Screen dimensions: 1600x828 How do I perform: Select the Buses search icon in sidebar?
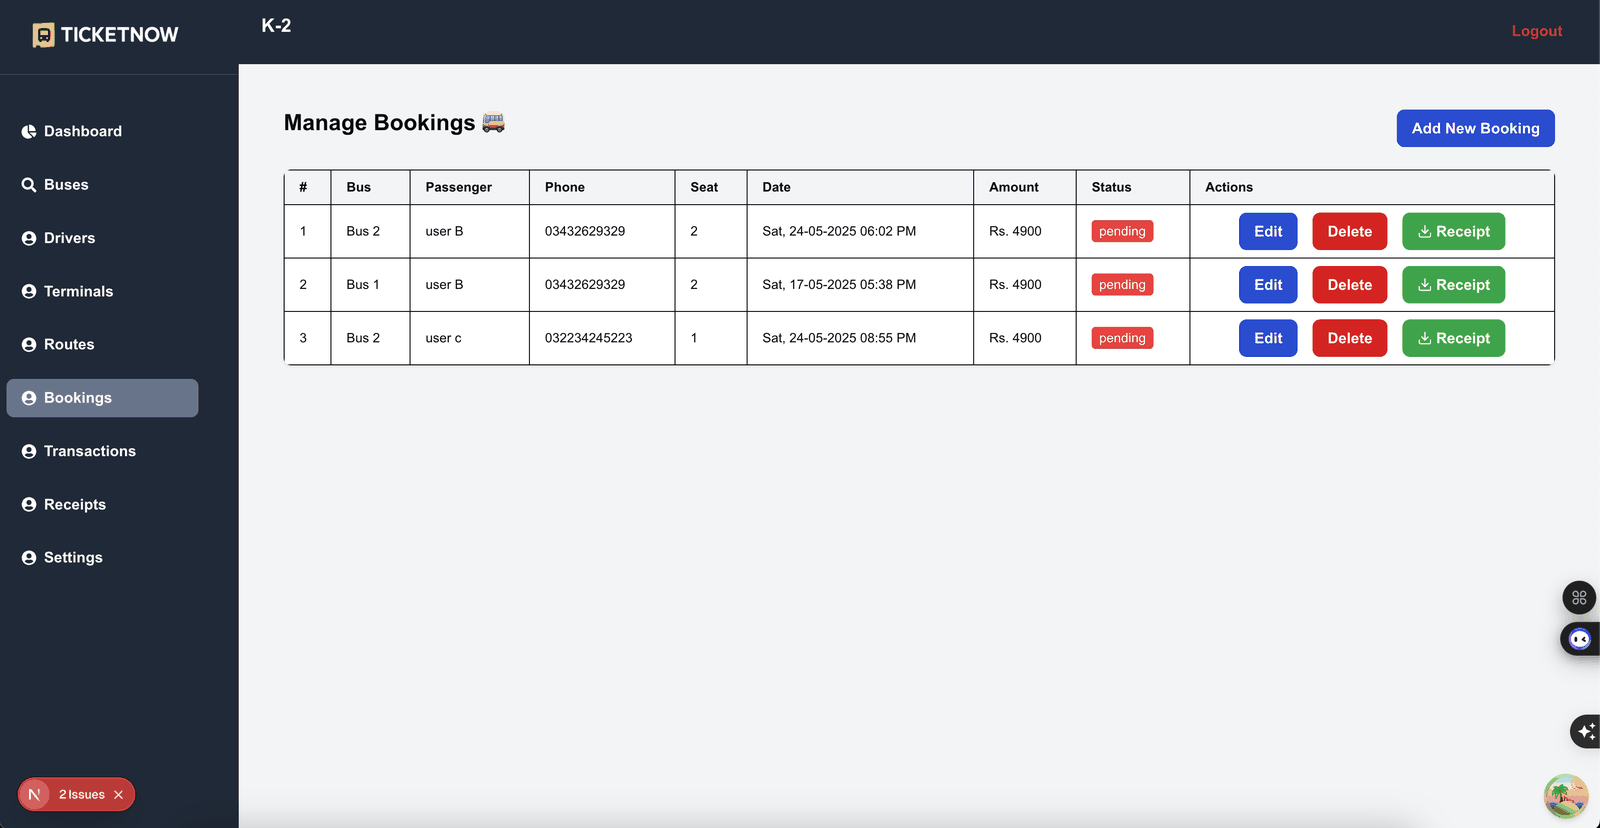pyautogui.click(x=29, y=185)
